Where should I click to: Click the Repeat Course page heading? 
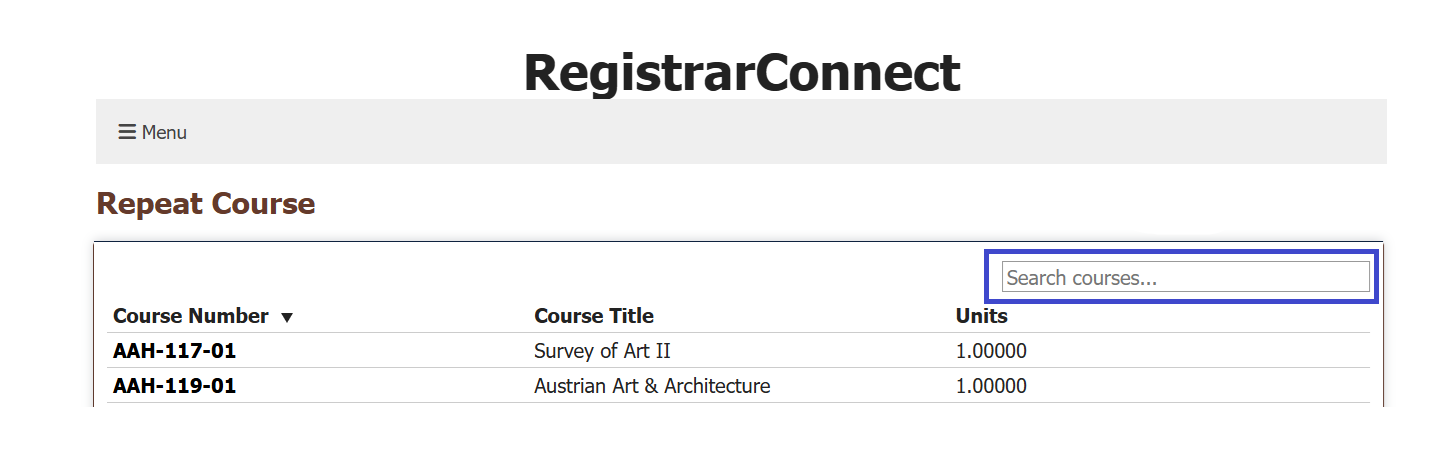pyautogui.click(x=205, y=204)
